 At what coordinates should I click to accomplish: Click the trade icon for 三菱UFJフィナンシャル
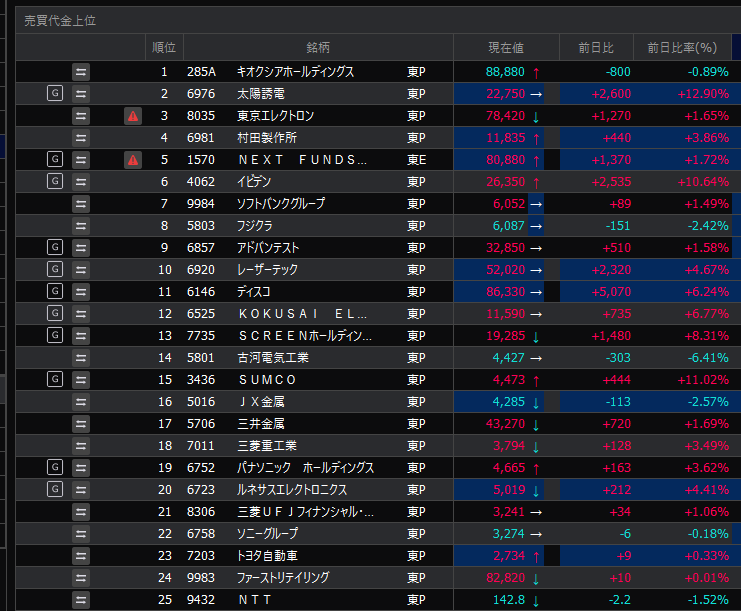click(x=81, y=512)
